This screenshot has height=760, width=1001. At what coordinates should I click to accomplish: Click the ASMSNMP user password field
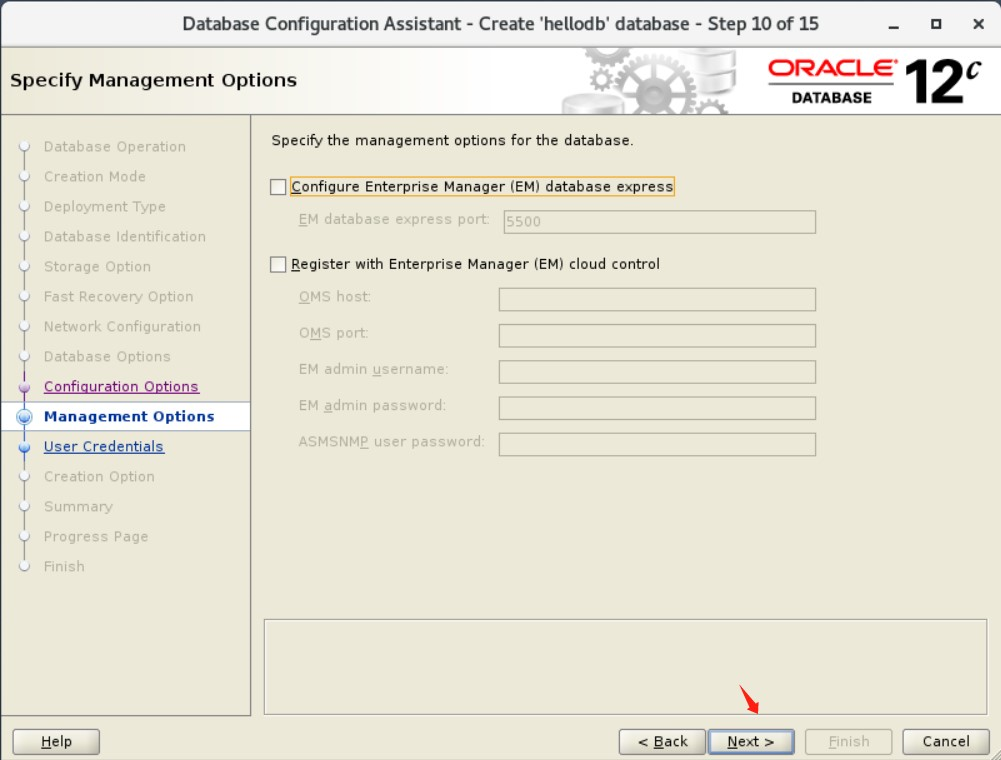657,445
